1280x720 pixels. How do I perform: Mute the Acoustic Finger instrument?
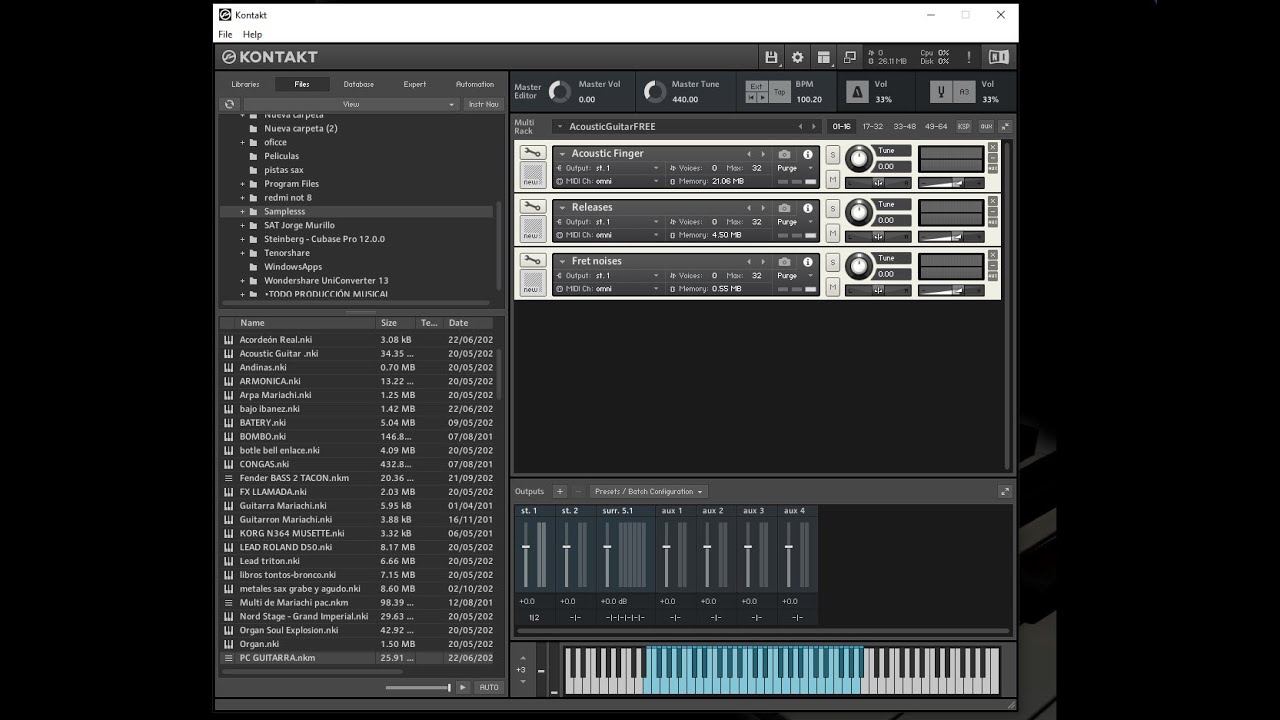coord(833,180)
